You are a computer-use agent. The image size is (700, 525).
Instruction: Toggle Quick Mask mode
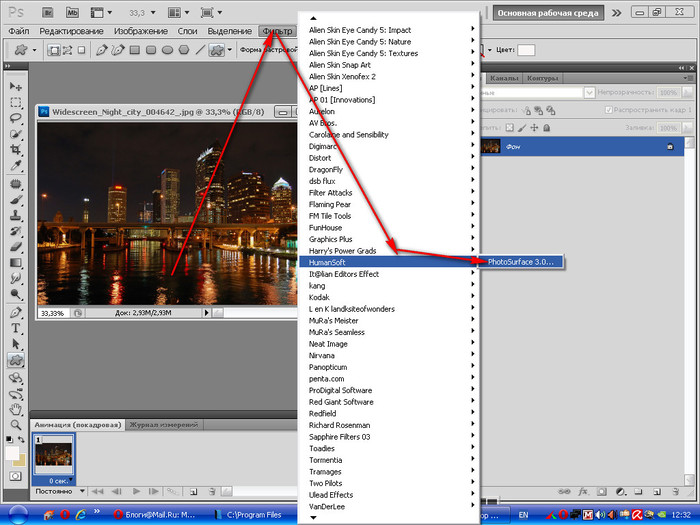(15, 476)
